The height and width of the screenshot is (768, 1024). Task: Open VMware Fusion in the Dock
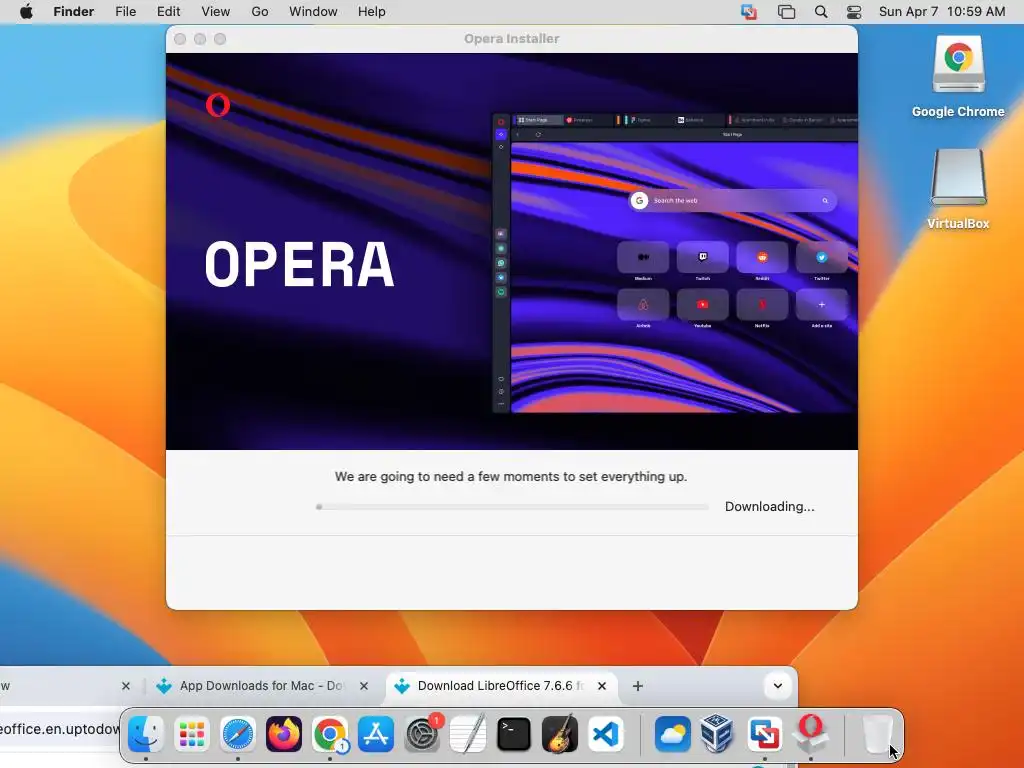[764, 734]
